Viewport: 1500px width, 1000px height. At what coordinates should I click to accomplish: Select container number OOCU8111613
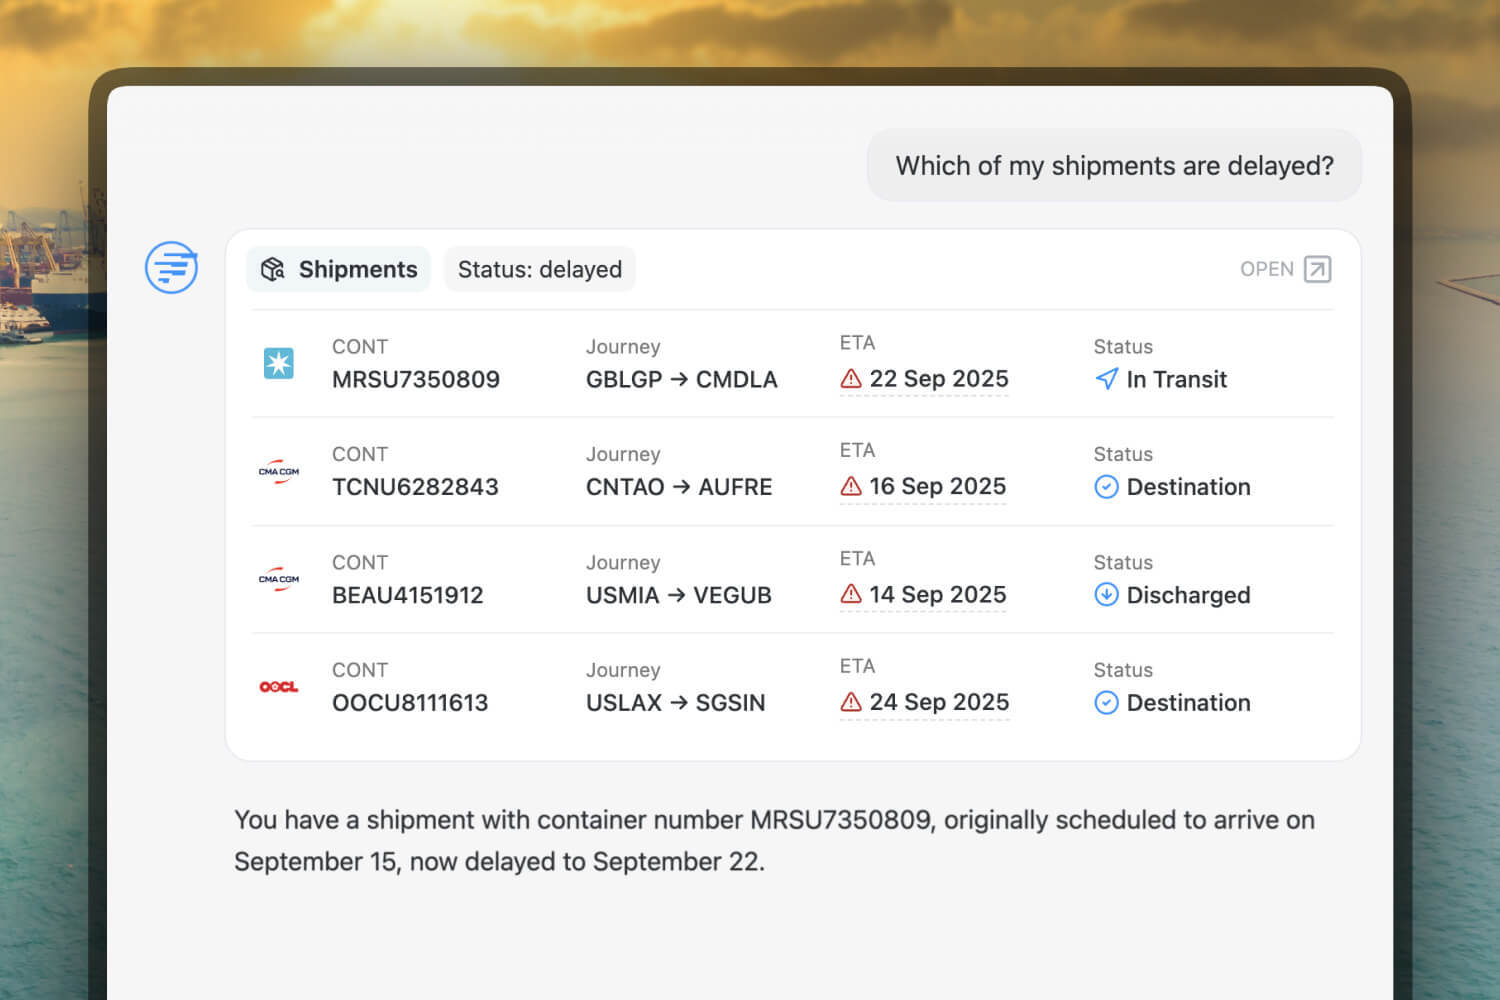click(x=410, y=703)
